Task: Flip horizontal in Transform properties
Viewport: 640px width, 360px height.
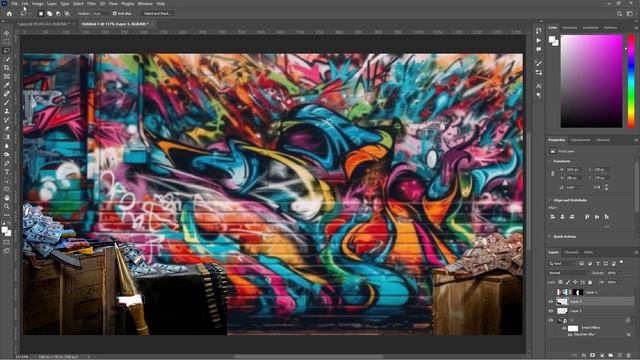Action: point(597,187)
